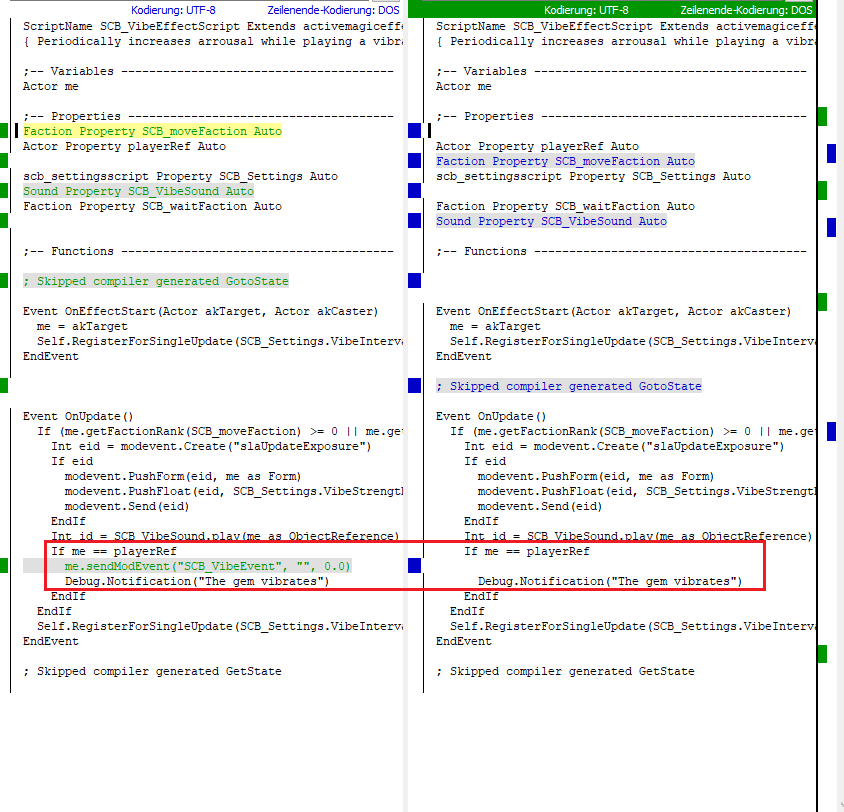Click green marker beside left 'Sound Property SCB_VibeSound Auto'
This screenshot has width=844, height=812.
click(x=4, y=190)
